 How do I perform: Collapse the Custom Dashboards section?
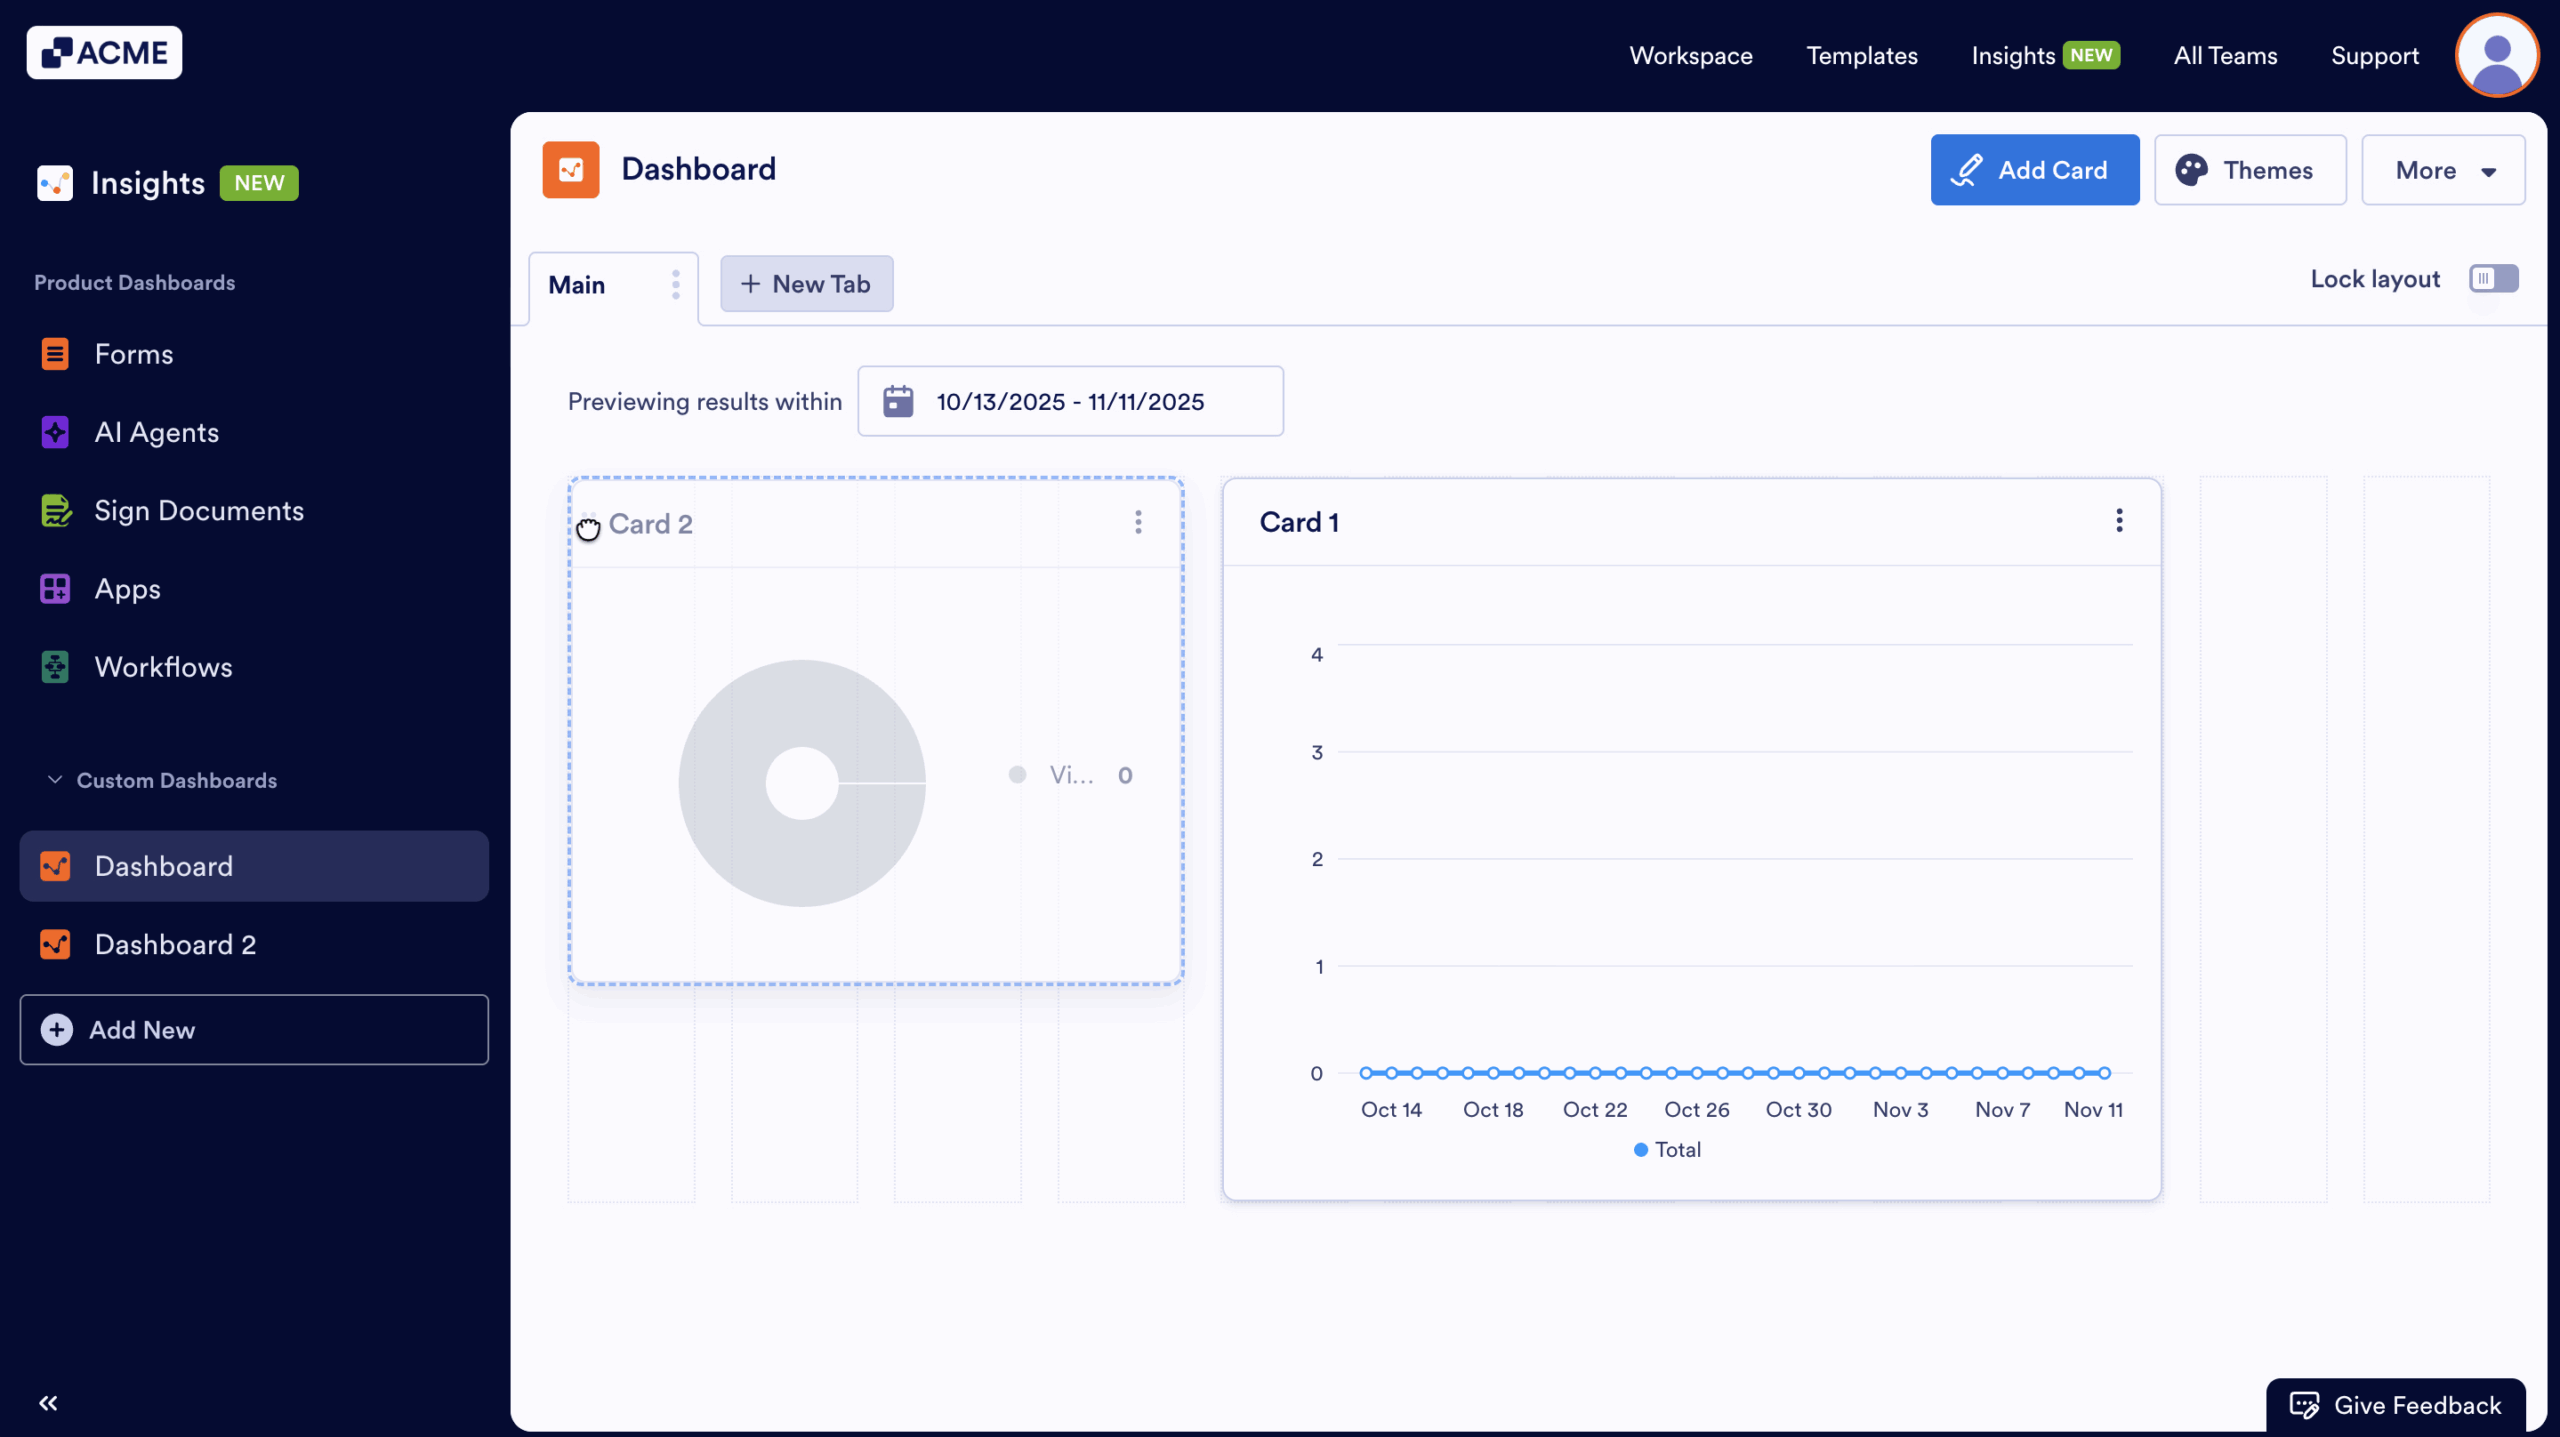(x=55, y=780)
